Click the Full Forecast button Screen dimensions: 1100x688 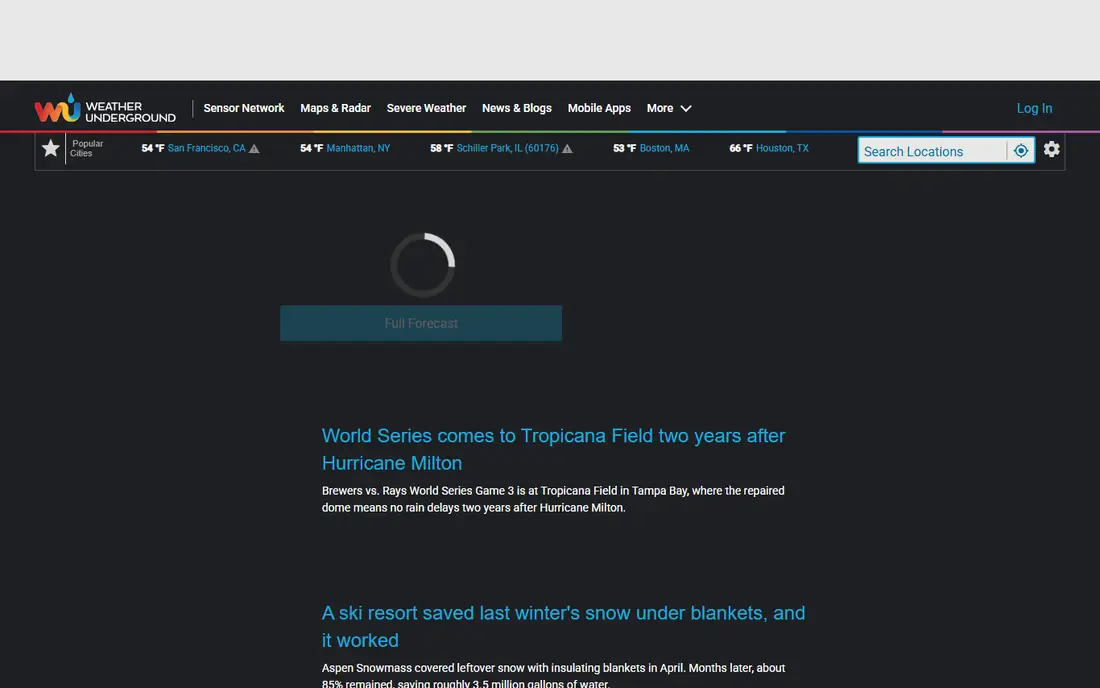(421, 323)
